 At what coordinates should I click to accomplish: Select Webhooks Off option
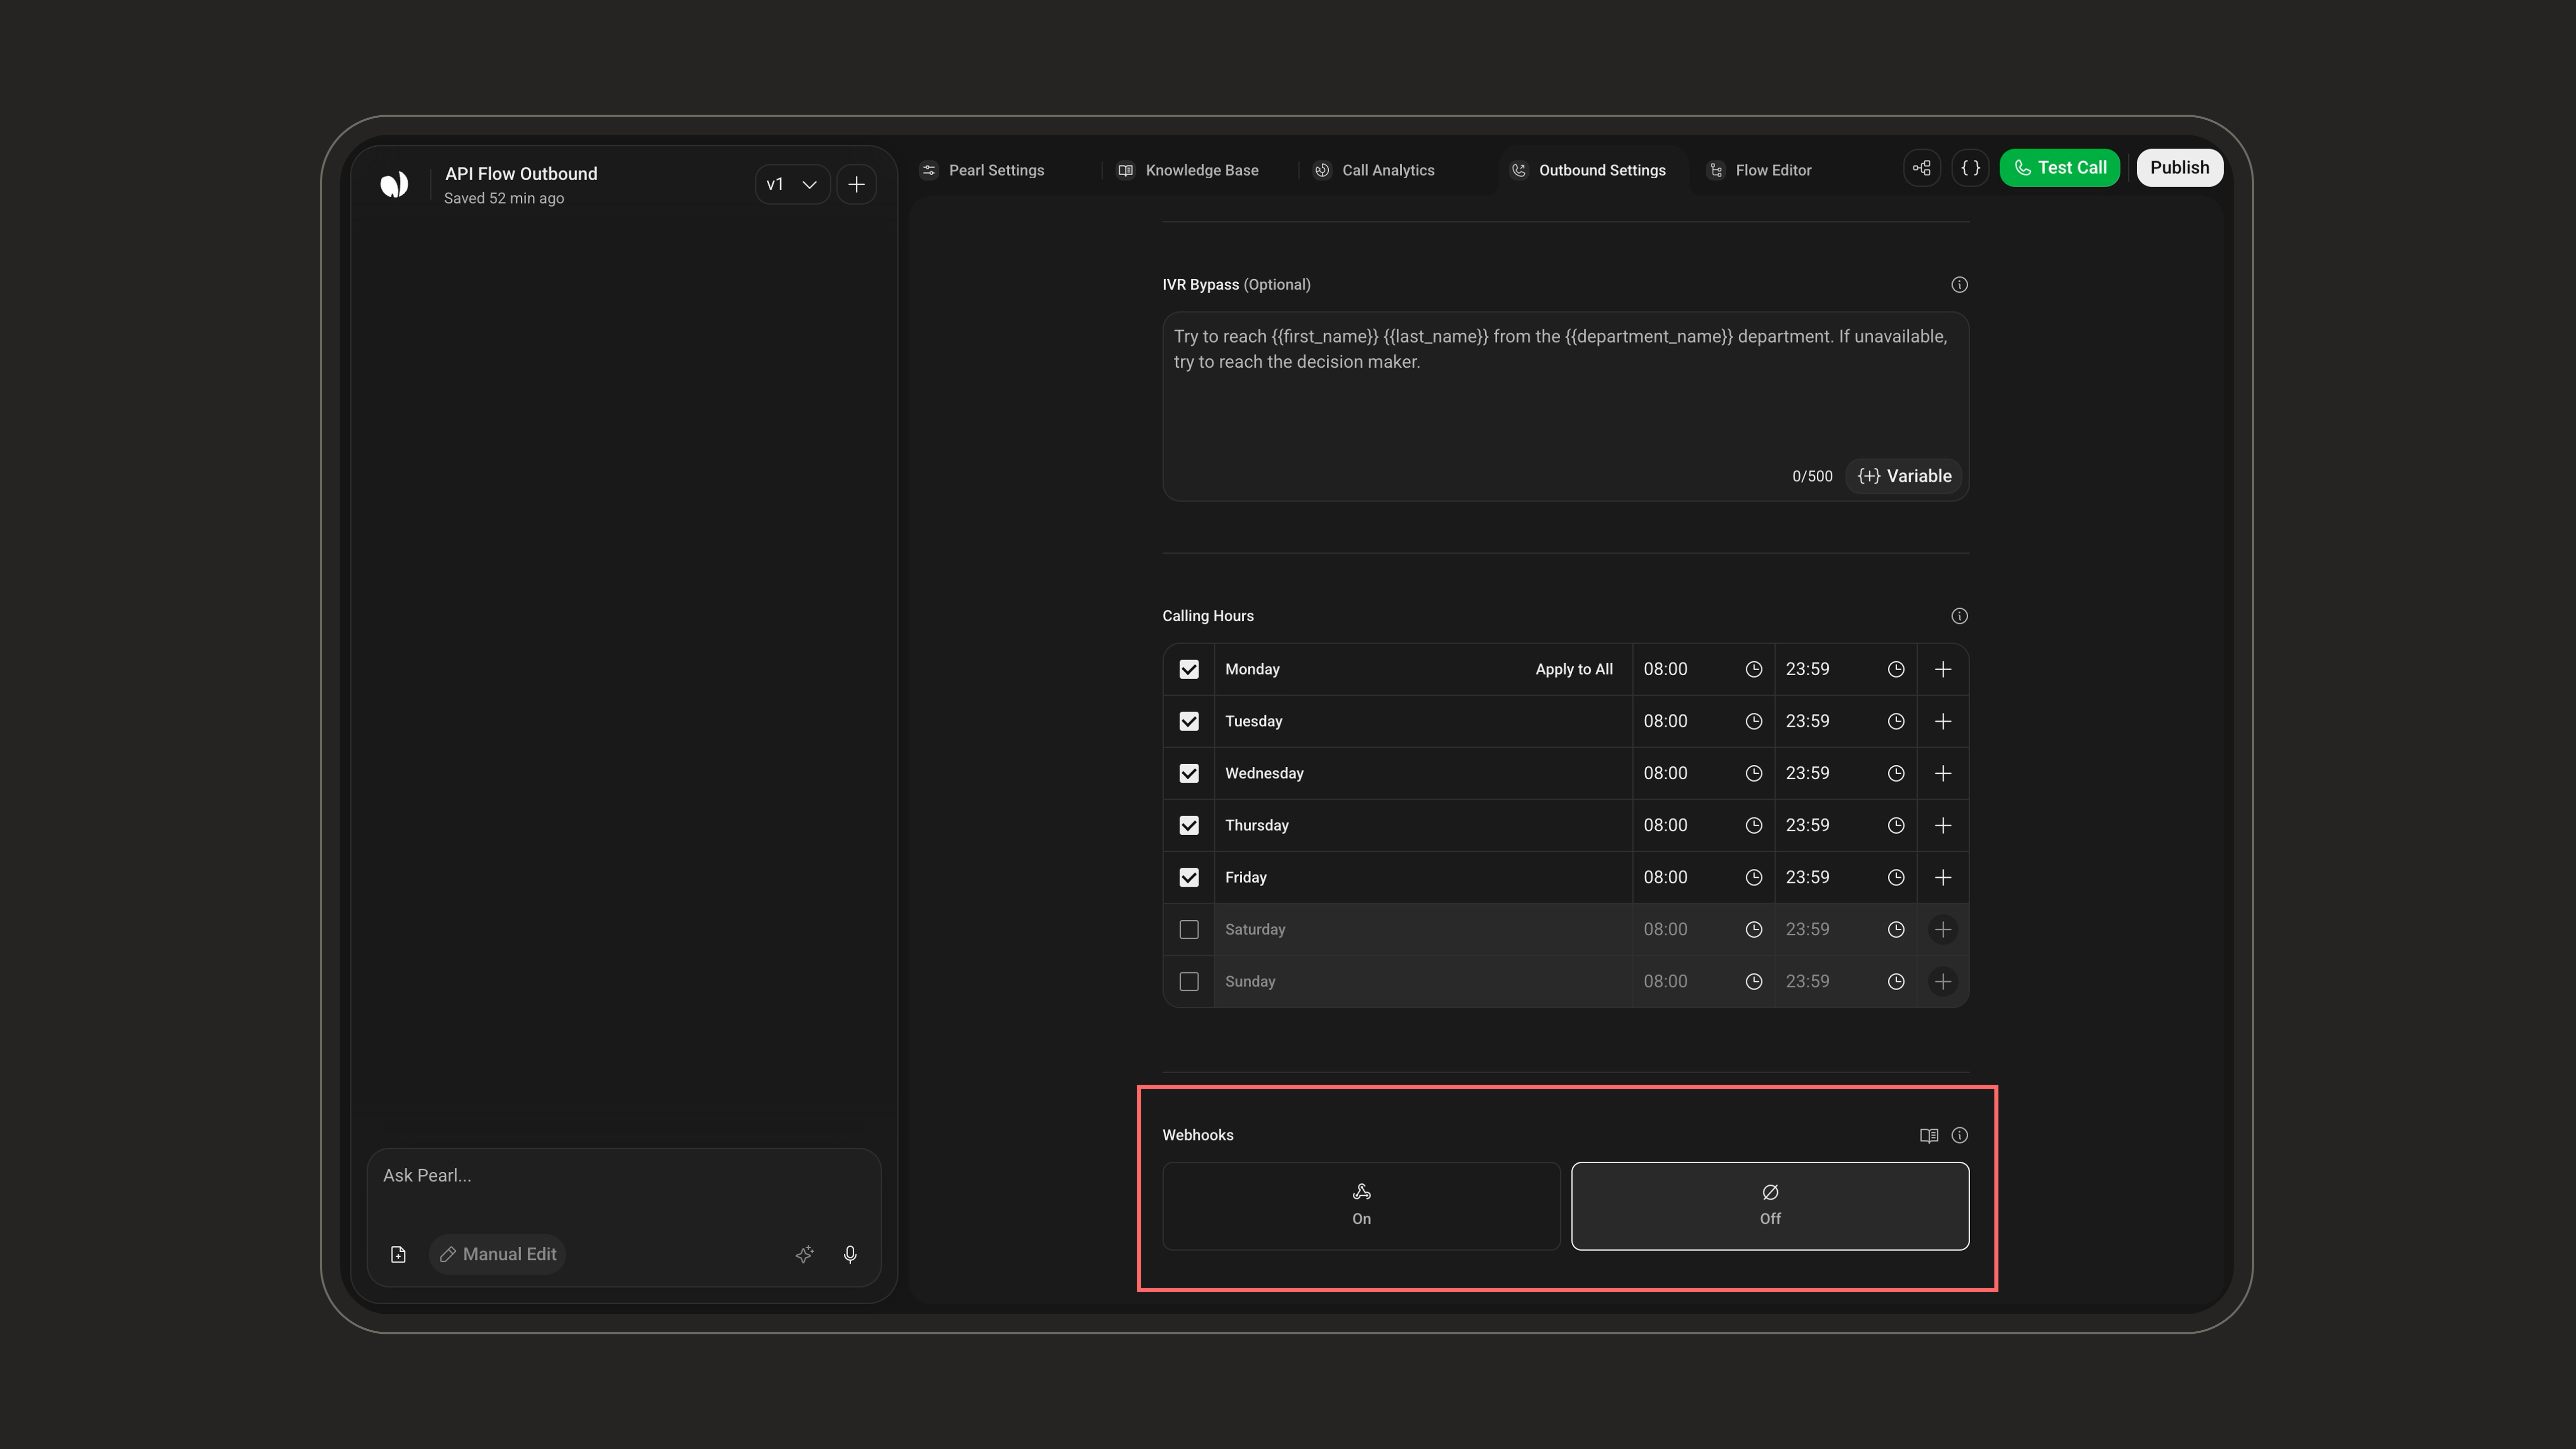click(x=1770, y=1206)
